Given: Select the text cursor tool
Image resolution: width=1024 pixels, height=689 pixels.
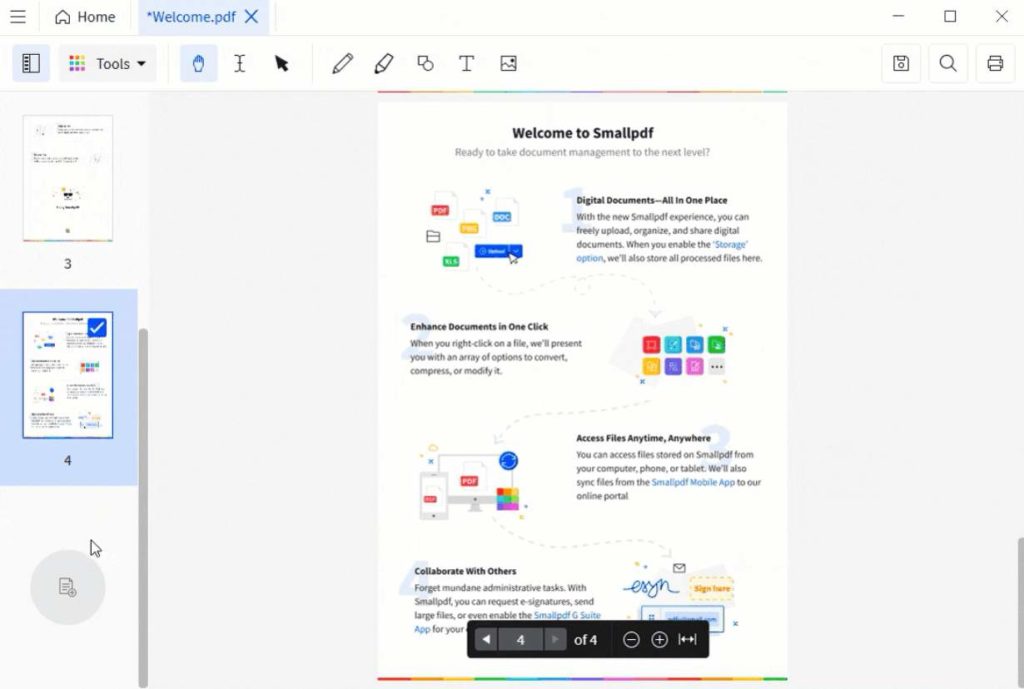Looking at the screenshot, I should tap(240, 63).
